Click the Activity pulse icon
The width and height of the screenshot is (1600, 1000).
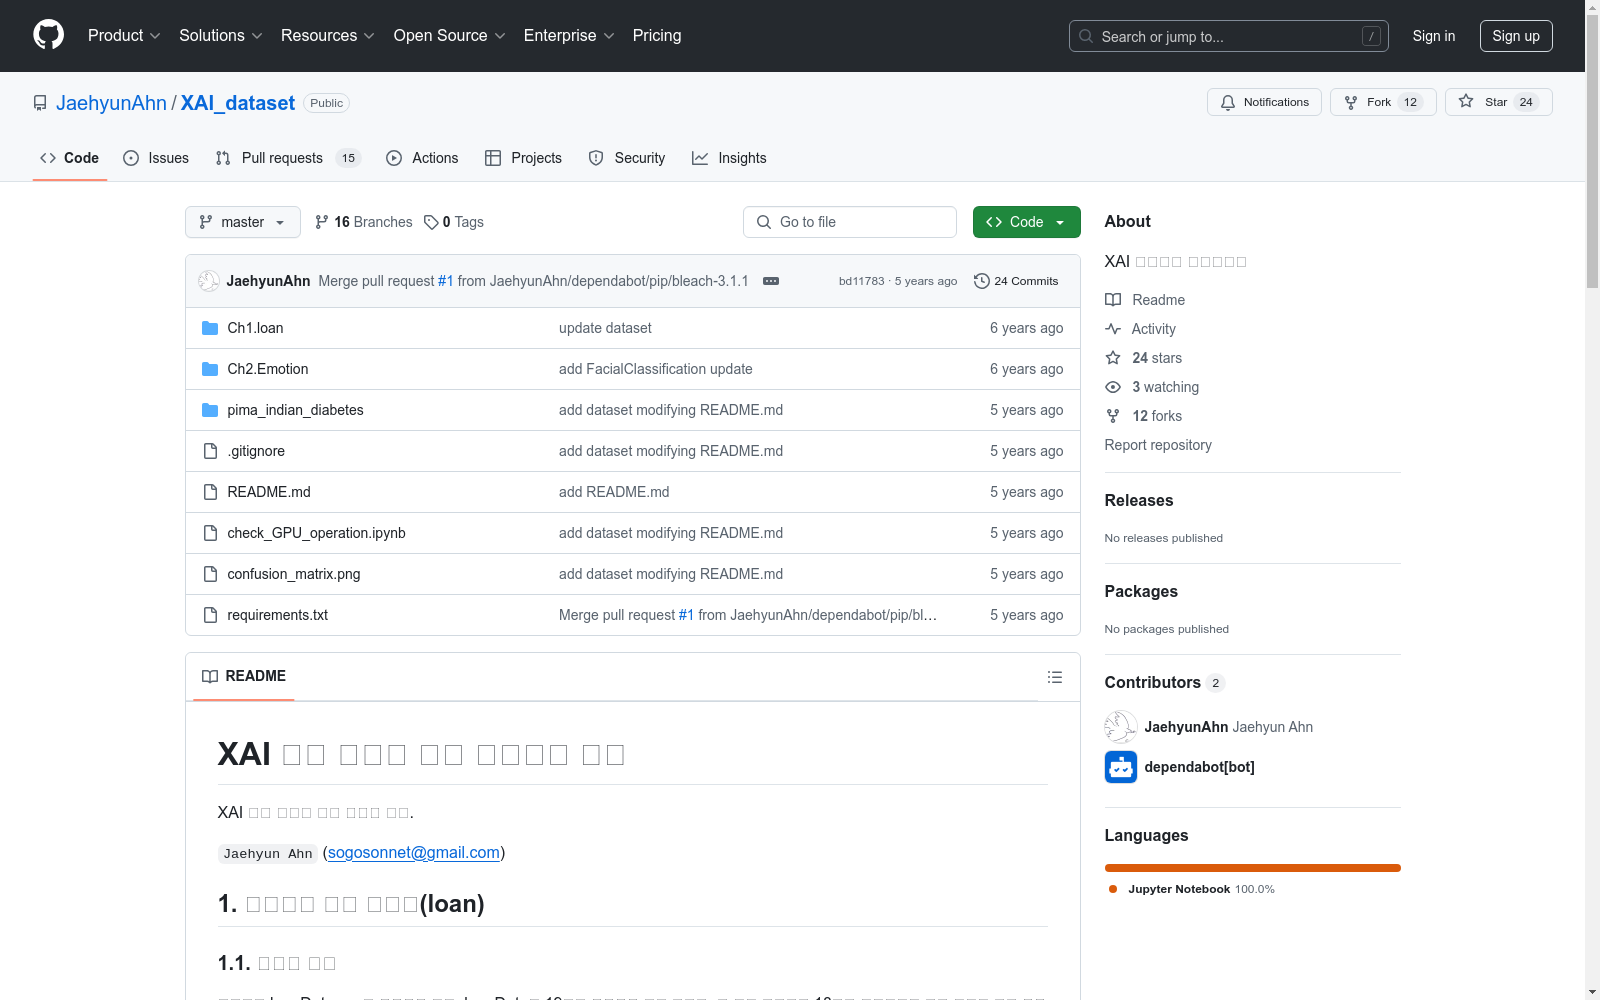click(1113, 329)
